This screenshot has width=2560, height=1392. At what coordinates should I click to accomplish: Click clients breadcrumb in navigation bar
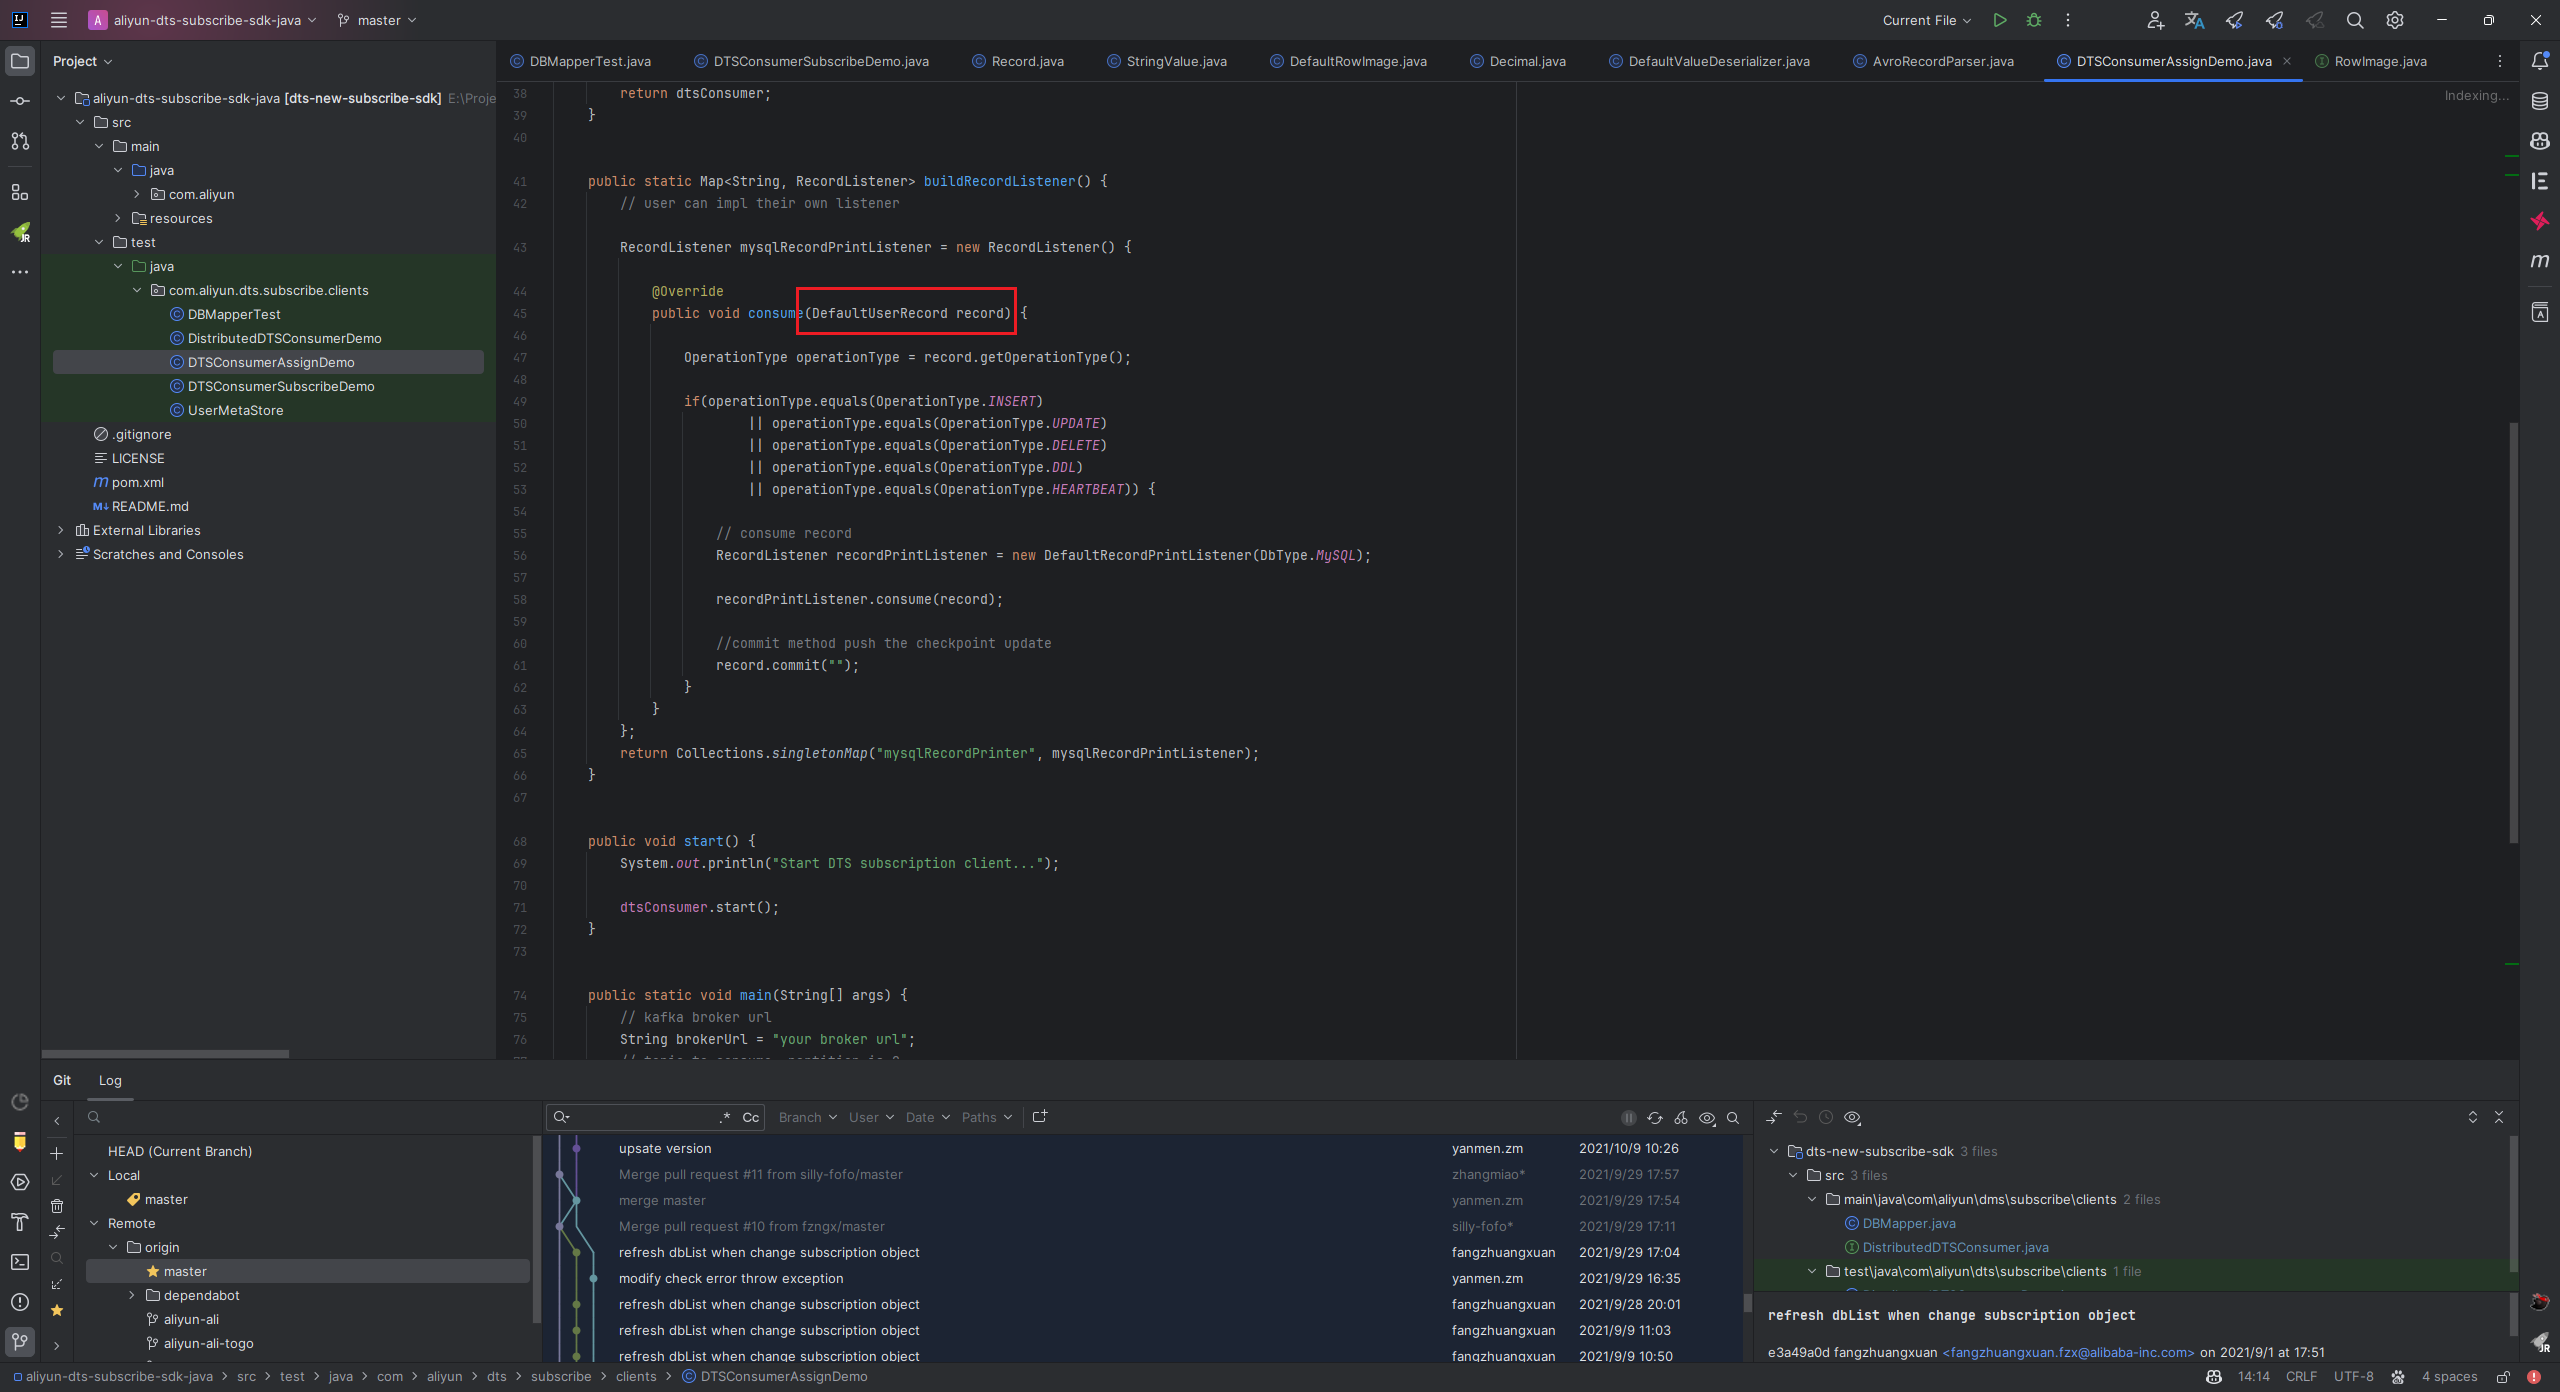636,1377
